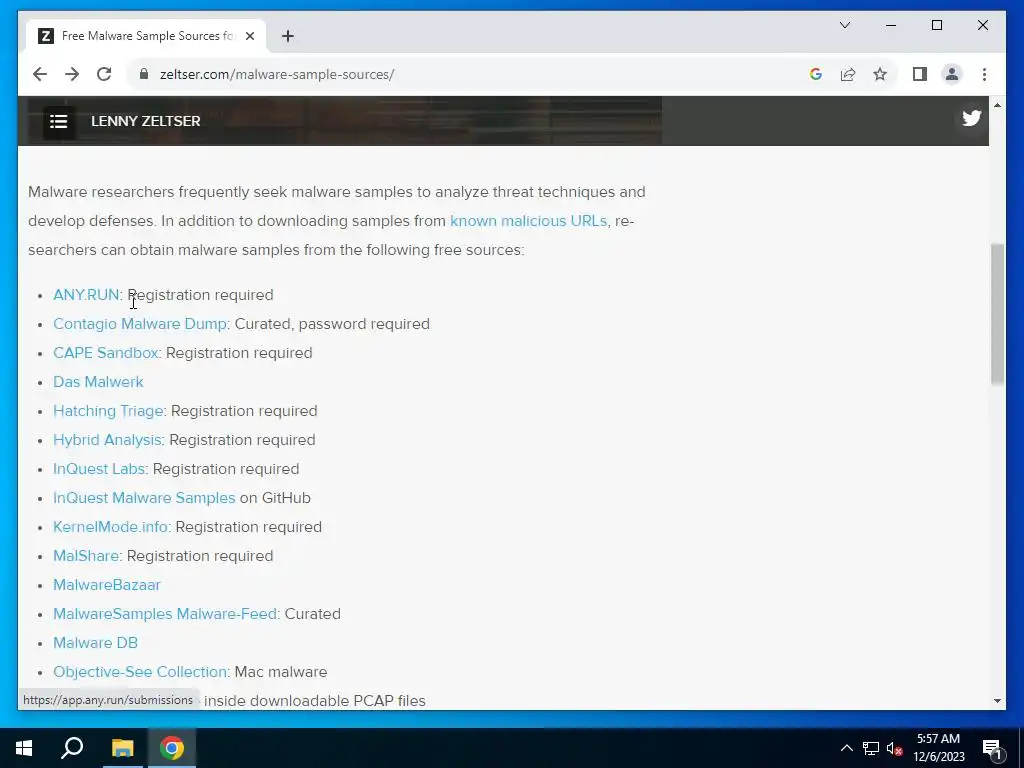This screenshot has height=768, width=1024.
Task: Bookmark this page with the star icon
Action: [880, 74]
